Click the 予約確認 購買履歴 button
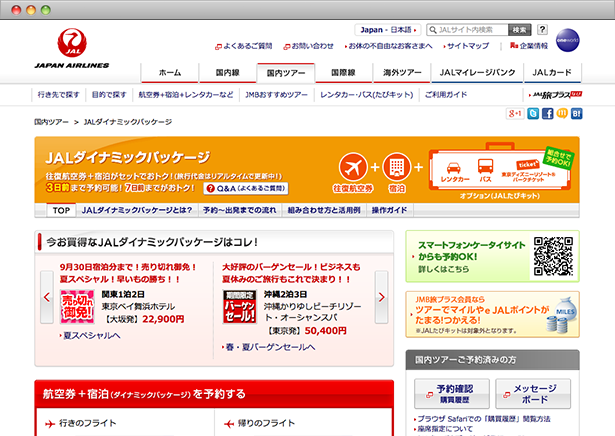Image resolution: width=615 pixels, height=436 pixels. (452, 394)
